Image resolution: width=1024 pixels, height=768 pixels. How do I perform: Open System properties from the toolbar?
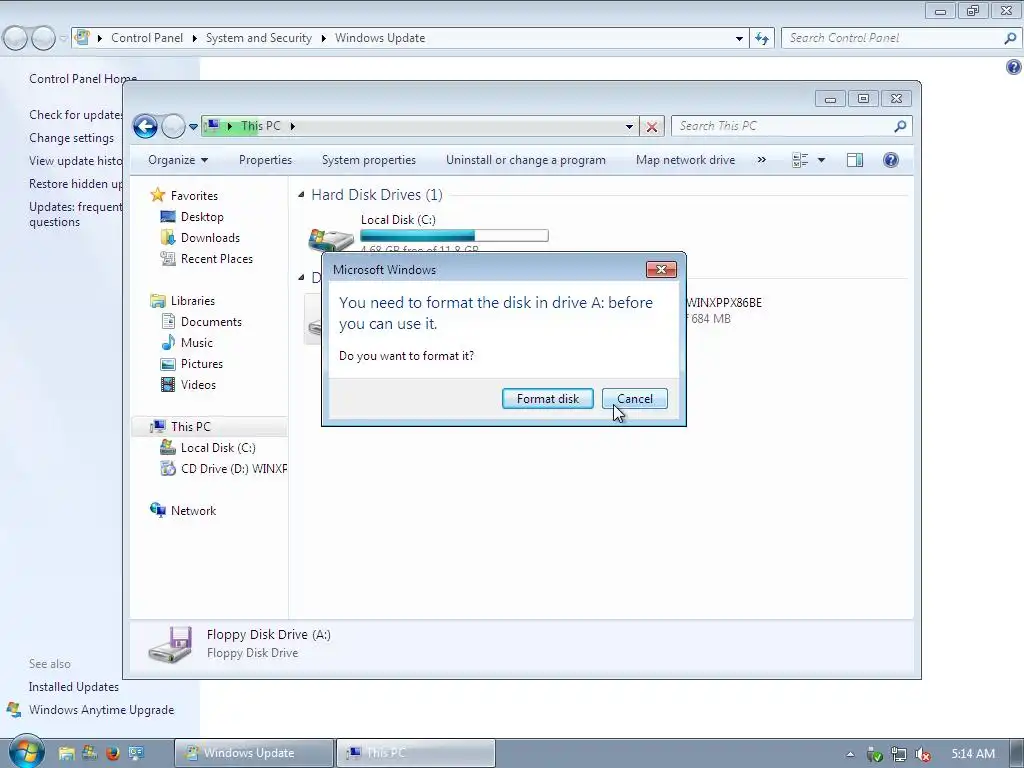pyautogui.click(x=369, y=160)
